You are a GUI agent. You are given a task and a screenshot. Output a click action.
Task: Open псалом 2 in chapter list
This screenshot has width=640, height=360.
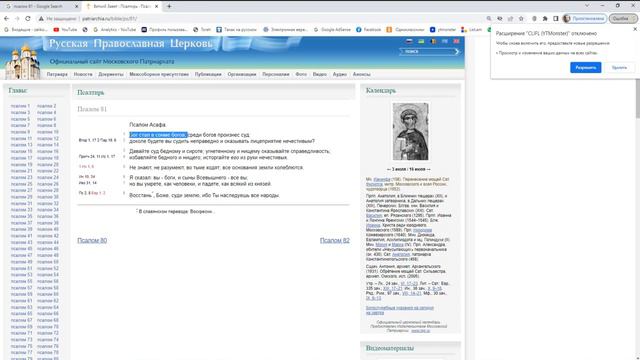47,106
